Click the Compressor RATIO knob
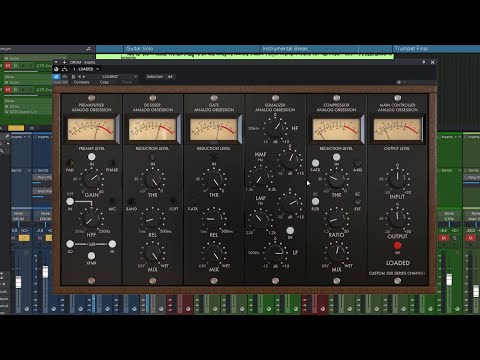Image resolution: width=480 pixels, height=360 pixels. 336,219
